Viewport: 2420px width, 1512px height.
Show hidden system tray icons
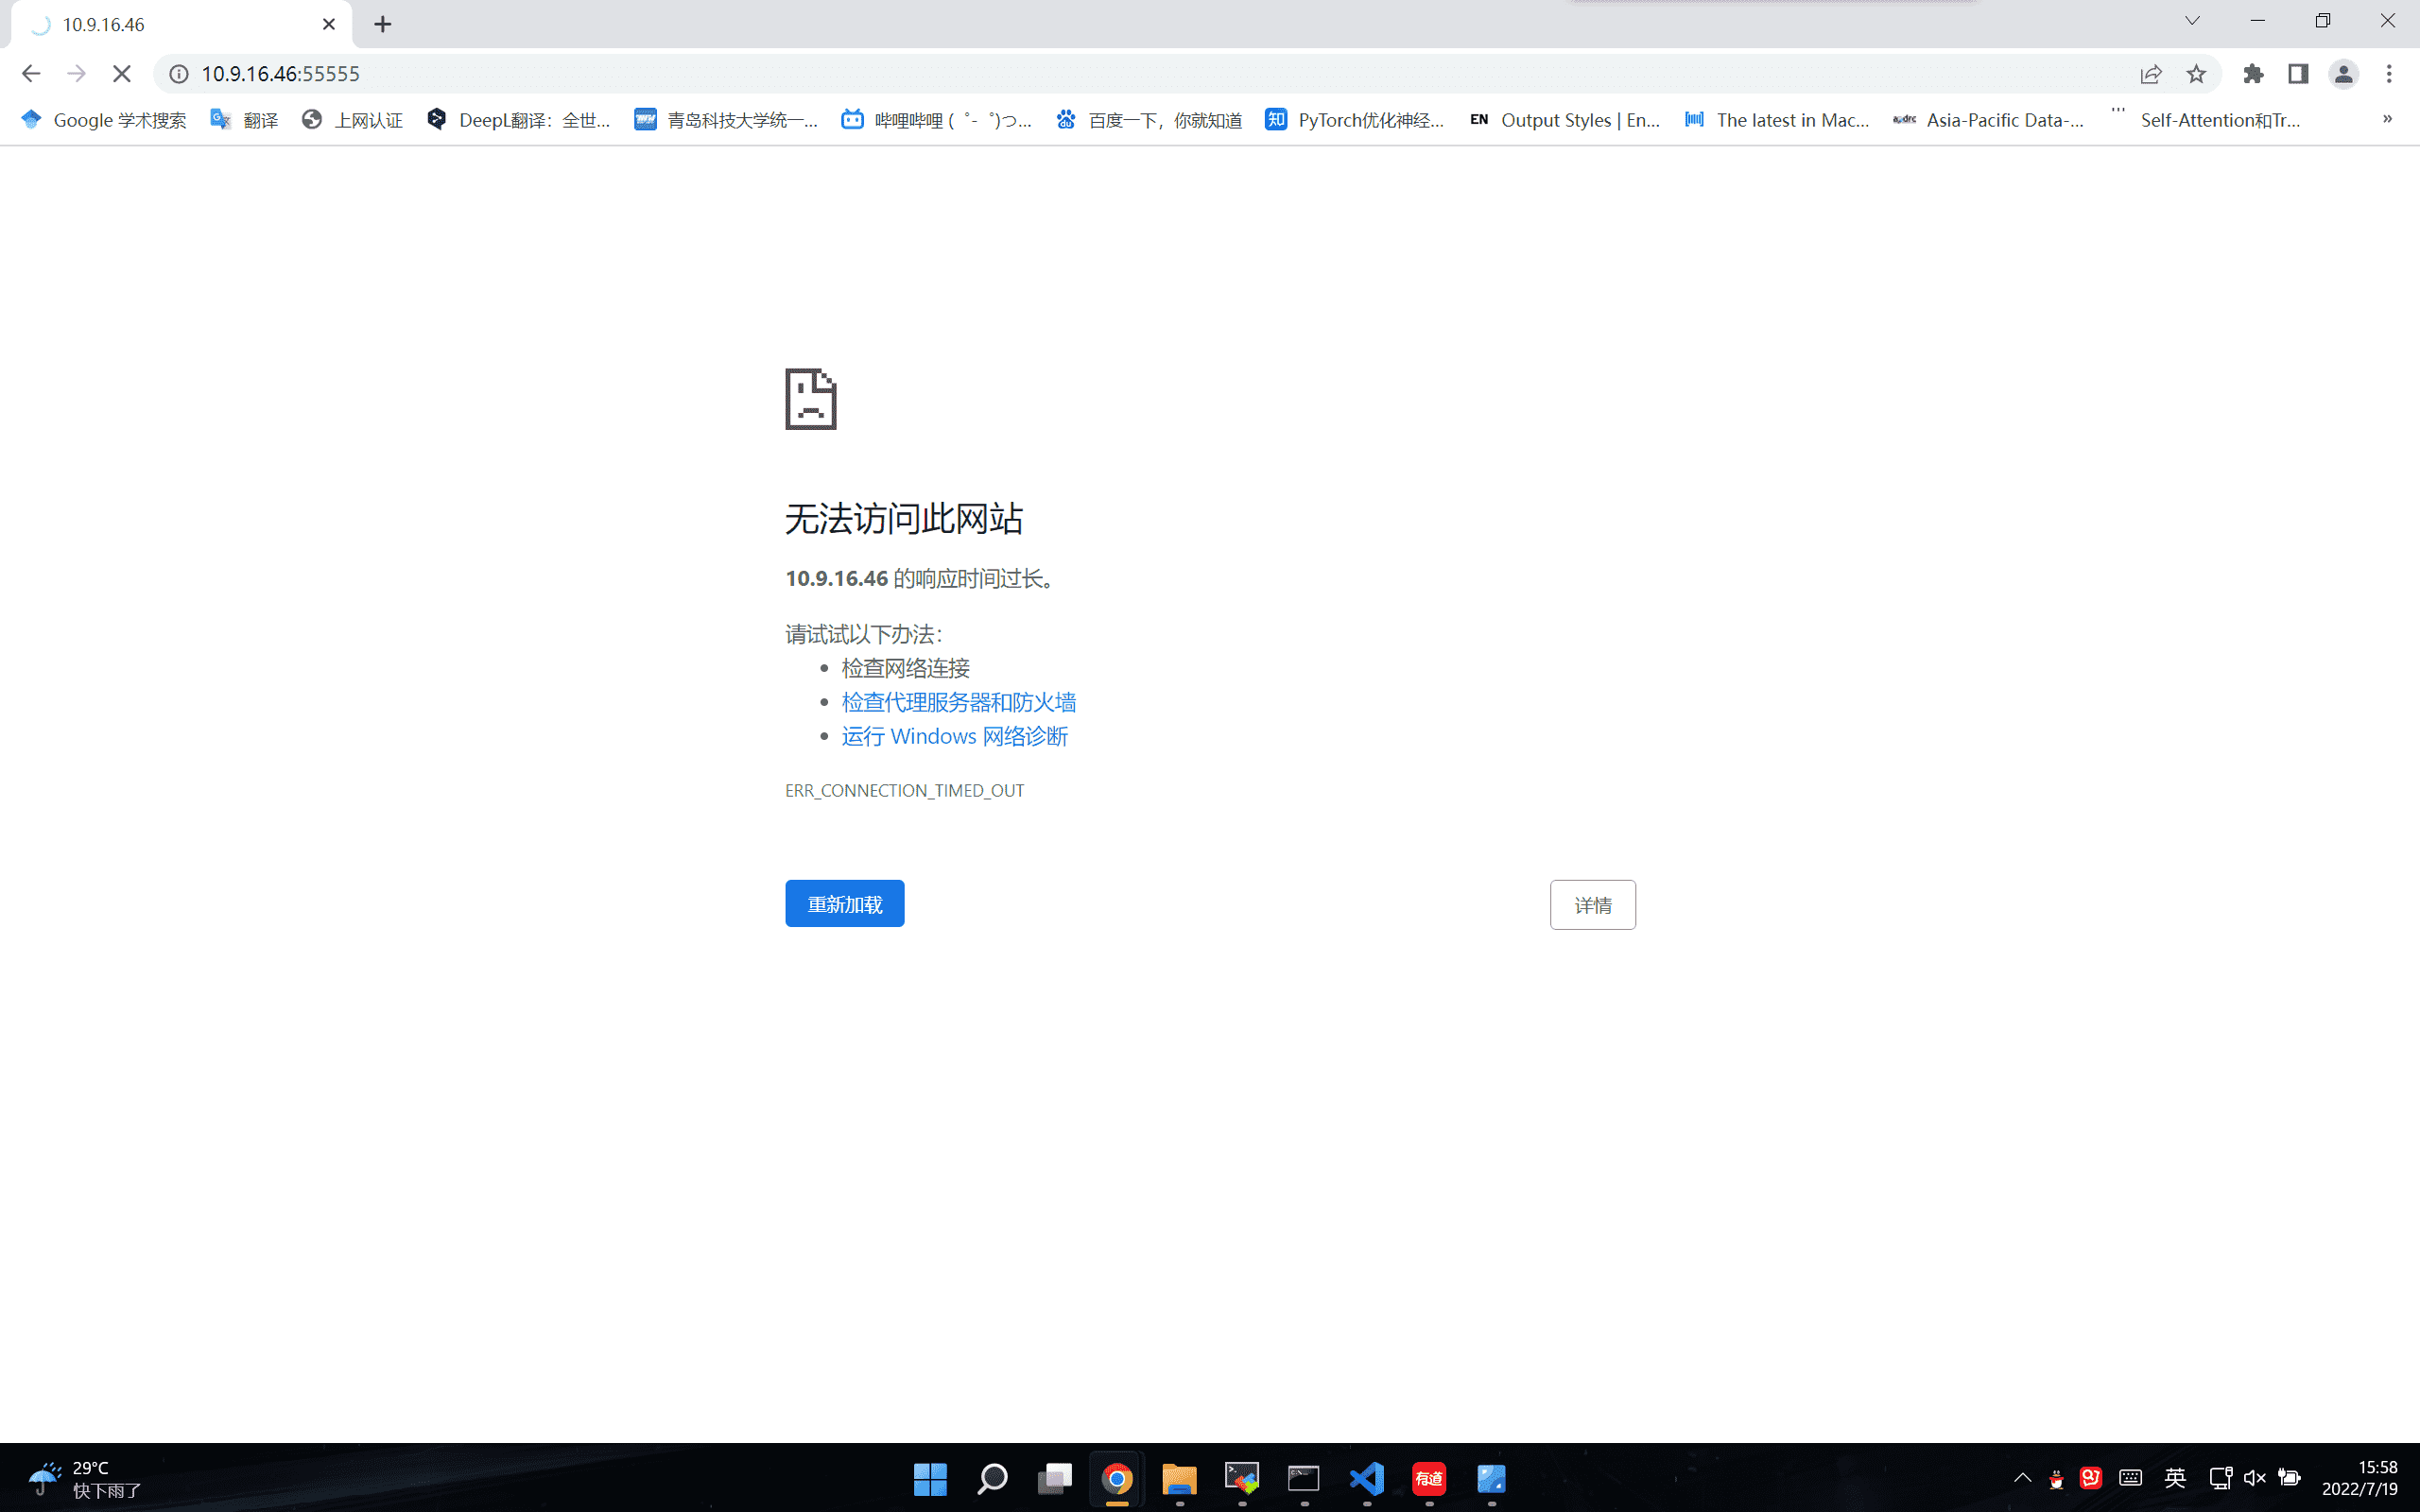tap(2022, 1478)
